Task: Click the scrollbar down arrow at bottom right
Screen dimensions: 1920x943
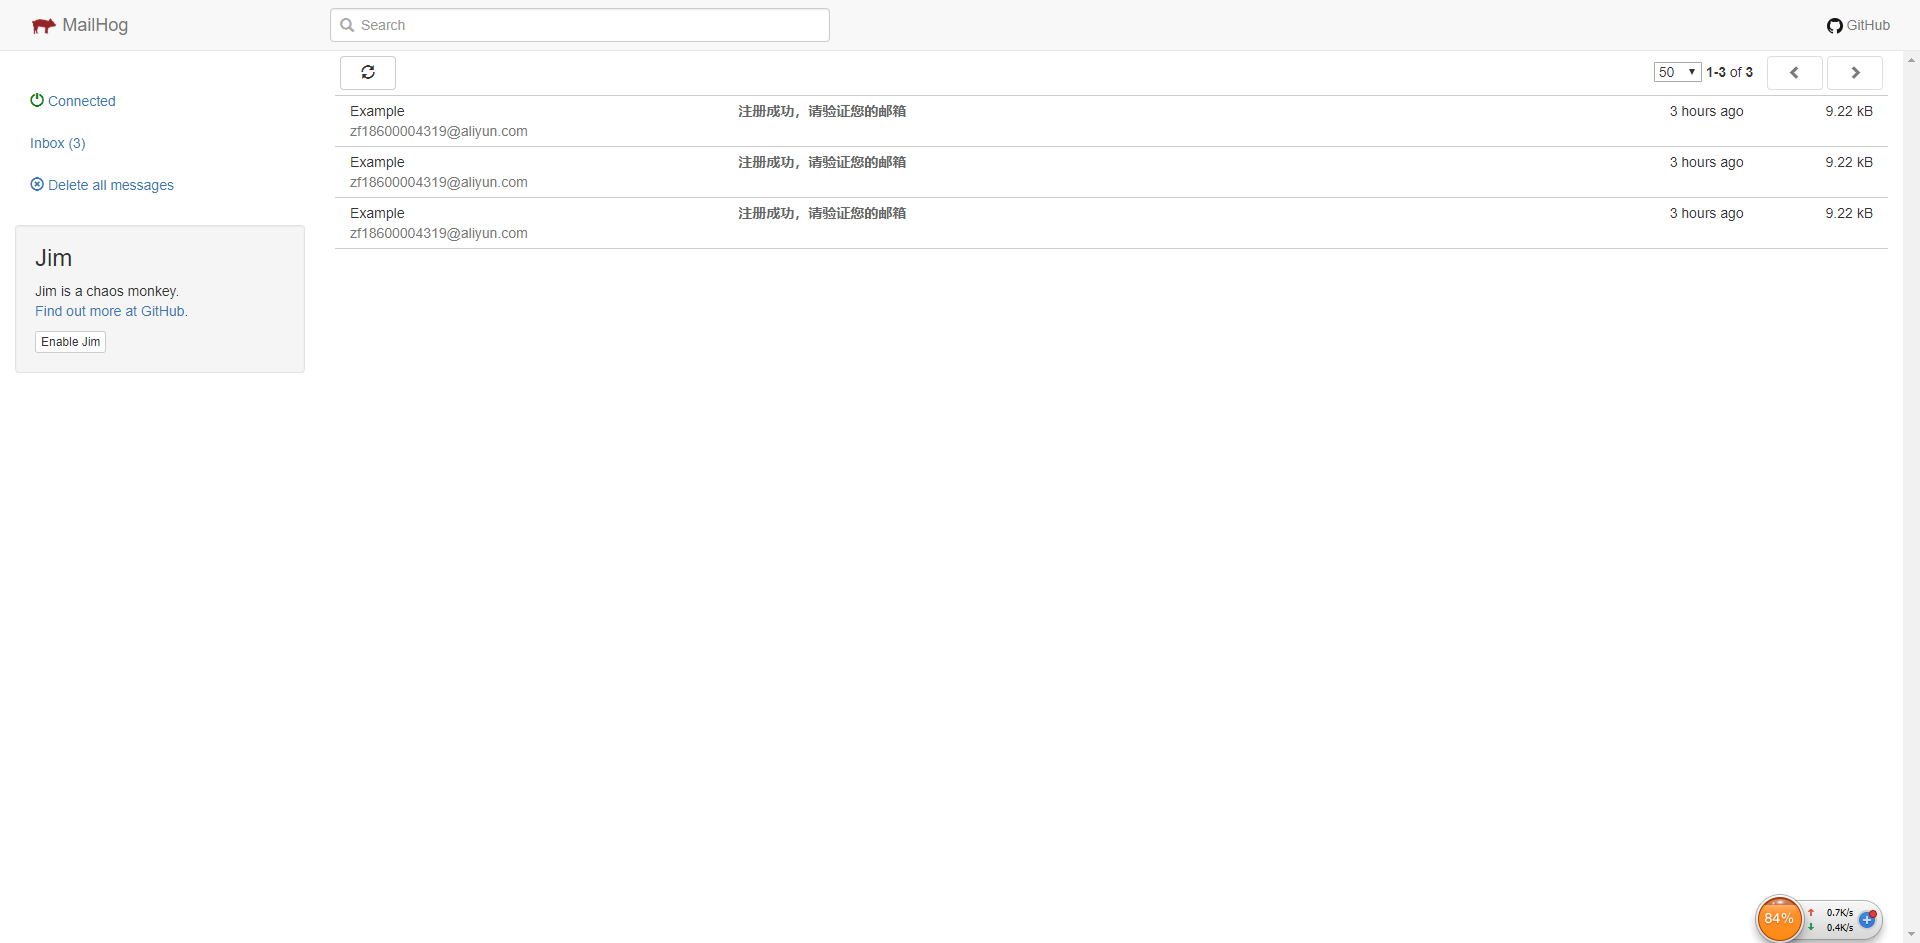Action: click(1911, 934)
